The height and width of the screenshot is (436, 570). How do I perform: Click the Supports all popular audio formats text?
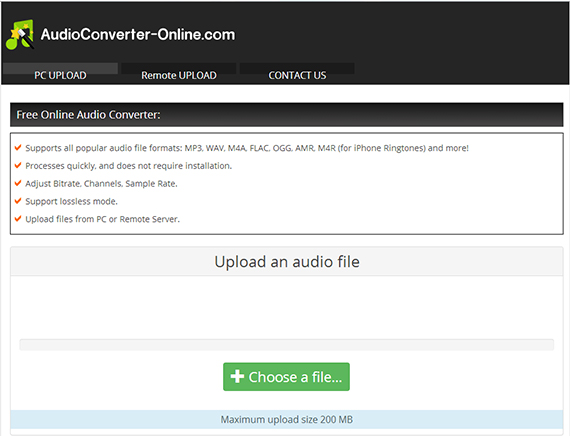tap(247, 148)
